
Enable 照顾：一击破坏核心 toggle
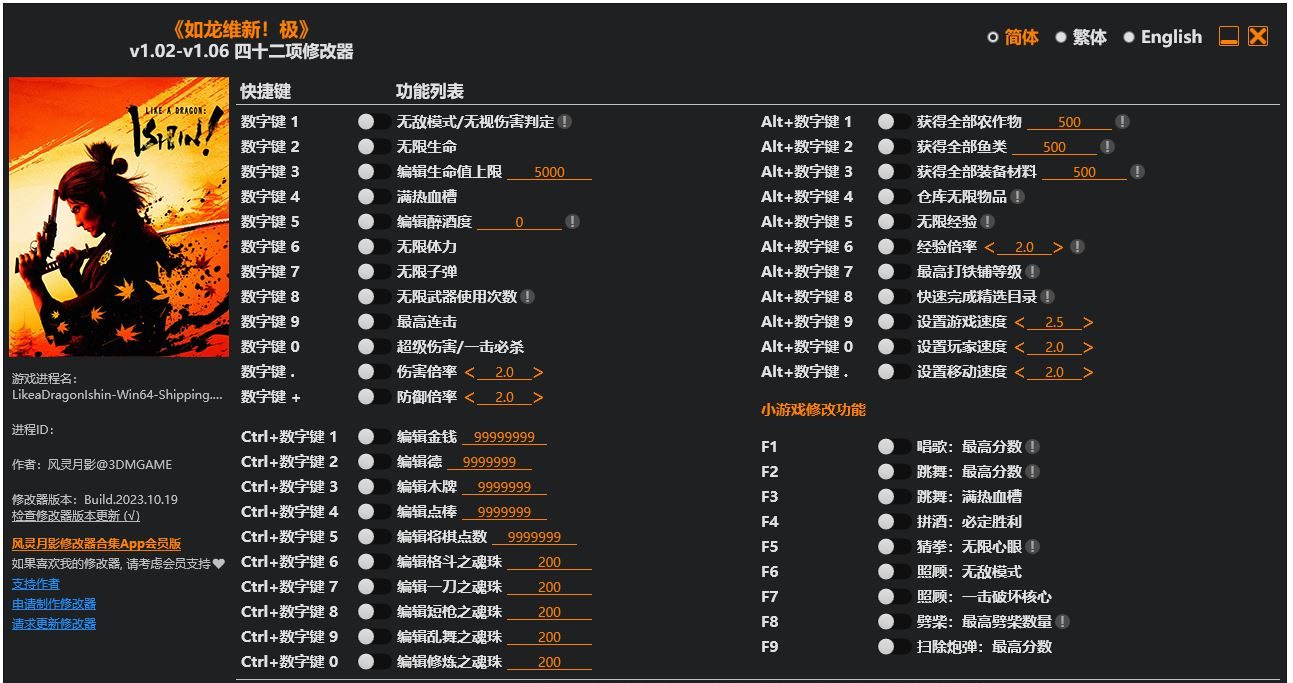(x=894, y=597)
